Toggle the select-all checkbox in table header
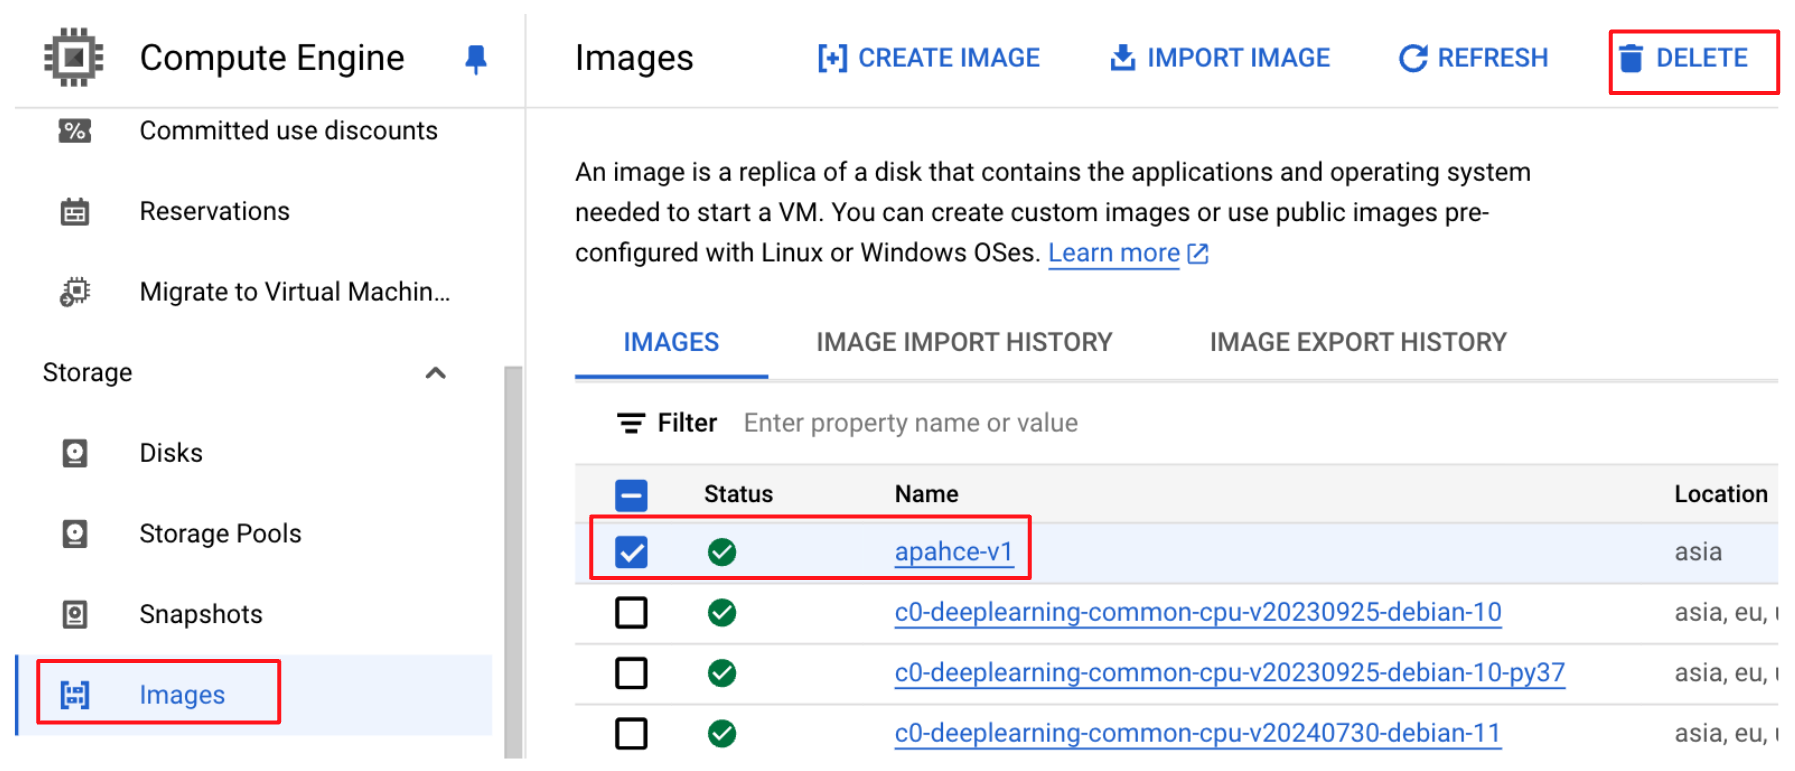The width and height of the screenshot is (1795, 771). pos(631,495)
